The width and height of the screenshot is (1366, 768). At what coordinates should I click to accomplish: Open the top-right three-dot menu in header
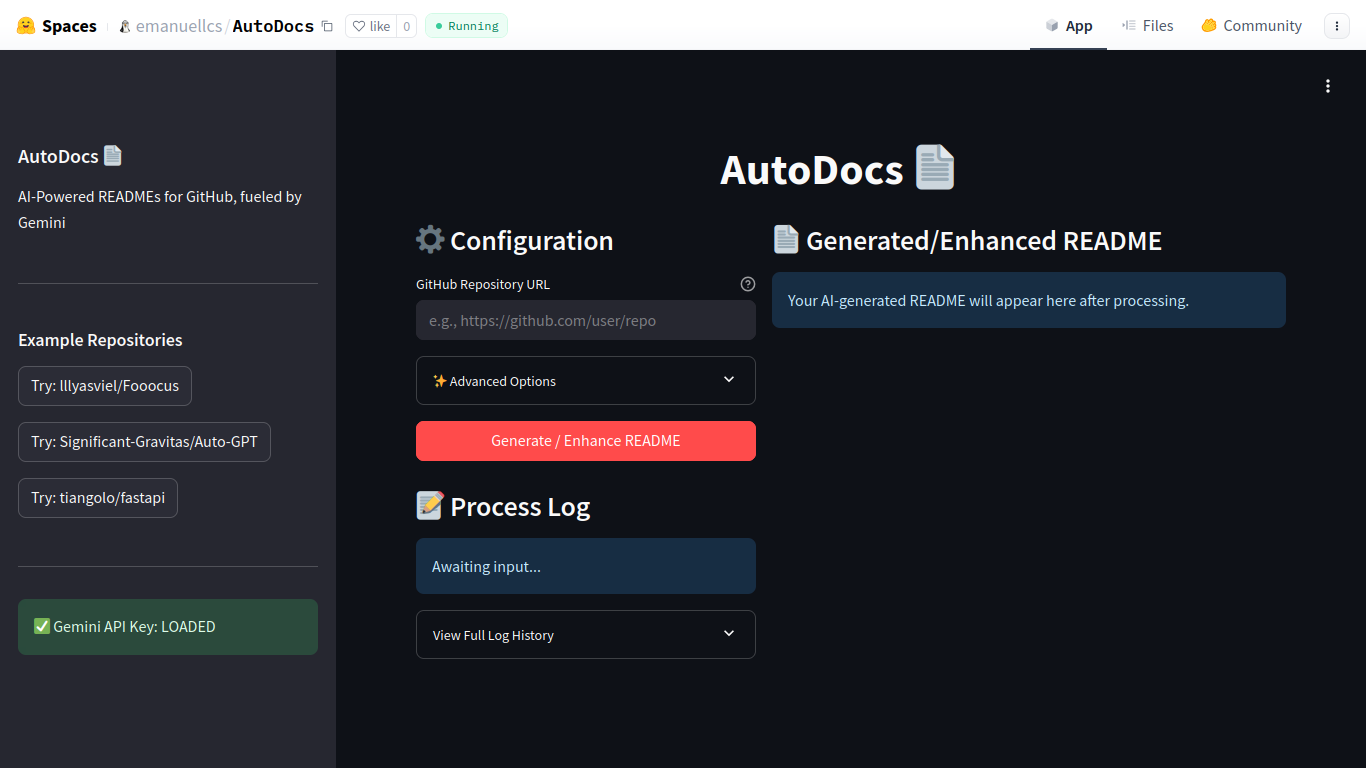point(1337,26)
